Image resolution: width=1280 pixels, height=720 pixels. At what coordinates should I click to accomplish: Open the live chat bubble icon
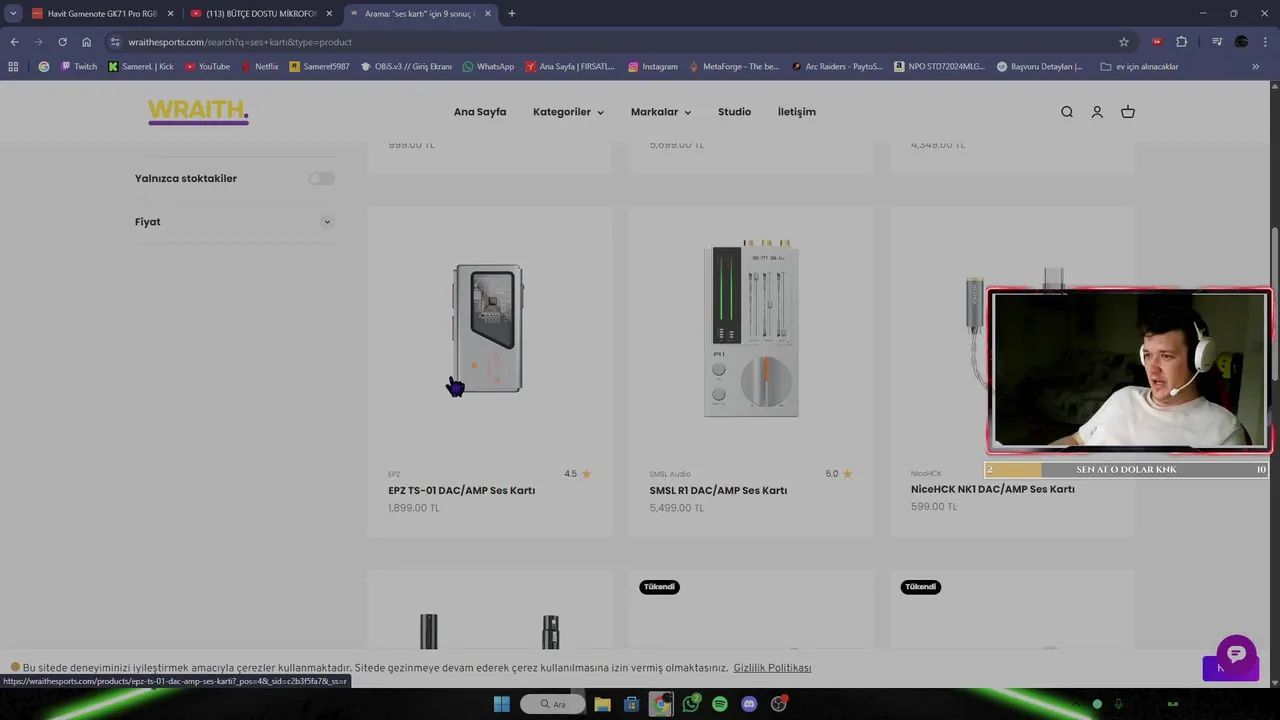tap(1236, 654)
